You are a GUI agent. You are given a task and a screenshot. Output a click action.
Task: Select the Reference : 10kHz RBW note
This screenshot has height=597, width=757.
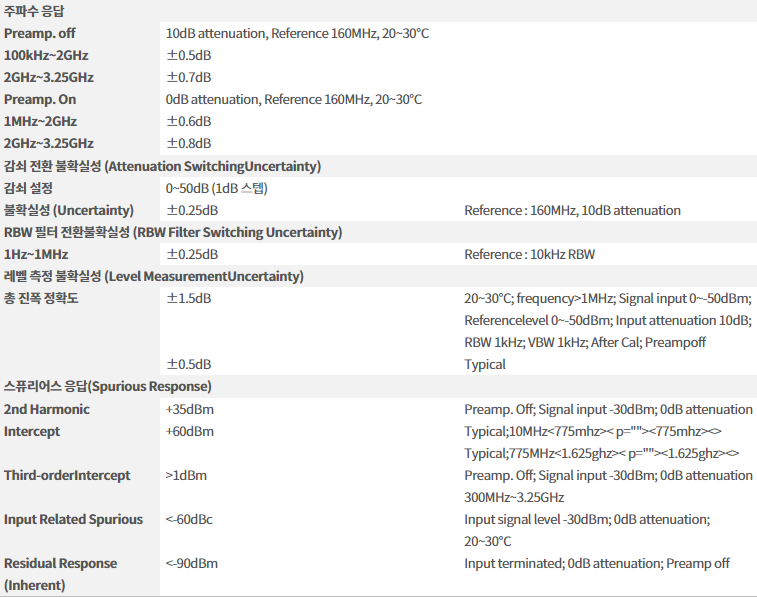pos(530,254)
